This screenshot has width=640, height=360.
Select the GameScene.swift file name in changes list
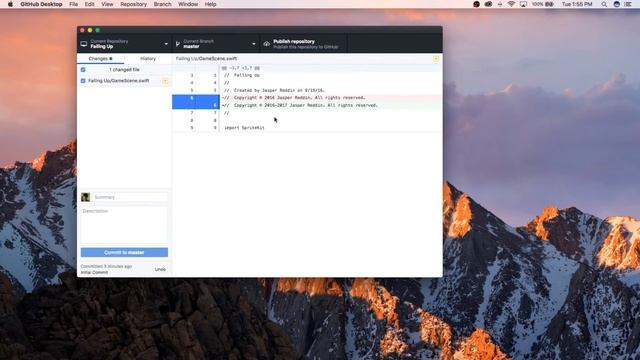119,81
